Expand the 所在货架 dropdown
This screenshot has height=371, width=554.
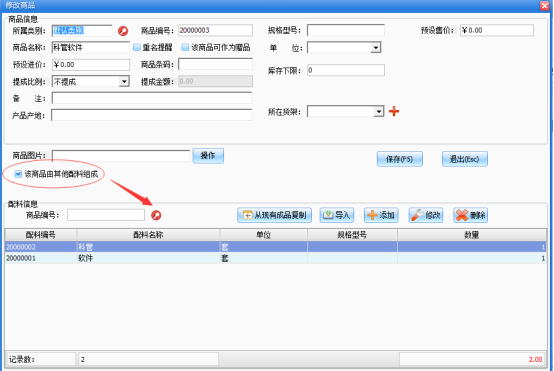379,112
